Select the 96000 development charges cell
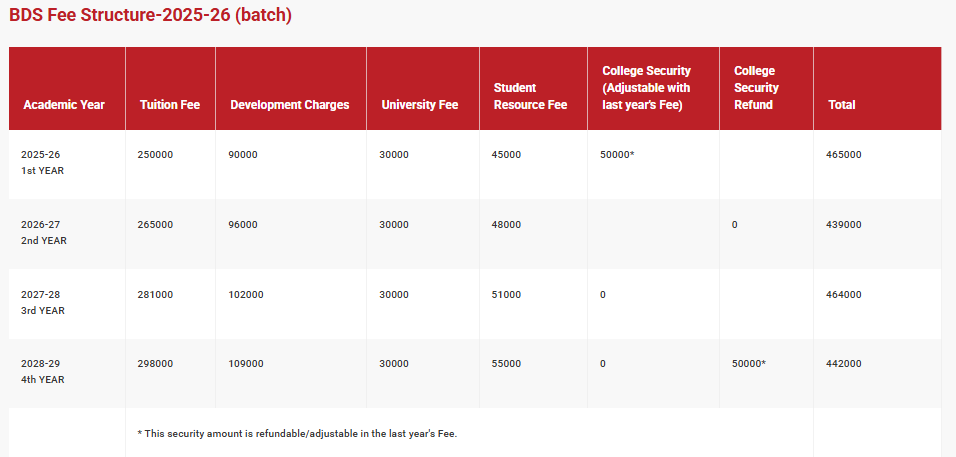This screenshot has width=956, height=457. click(243, 225)
